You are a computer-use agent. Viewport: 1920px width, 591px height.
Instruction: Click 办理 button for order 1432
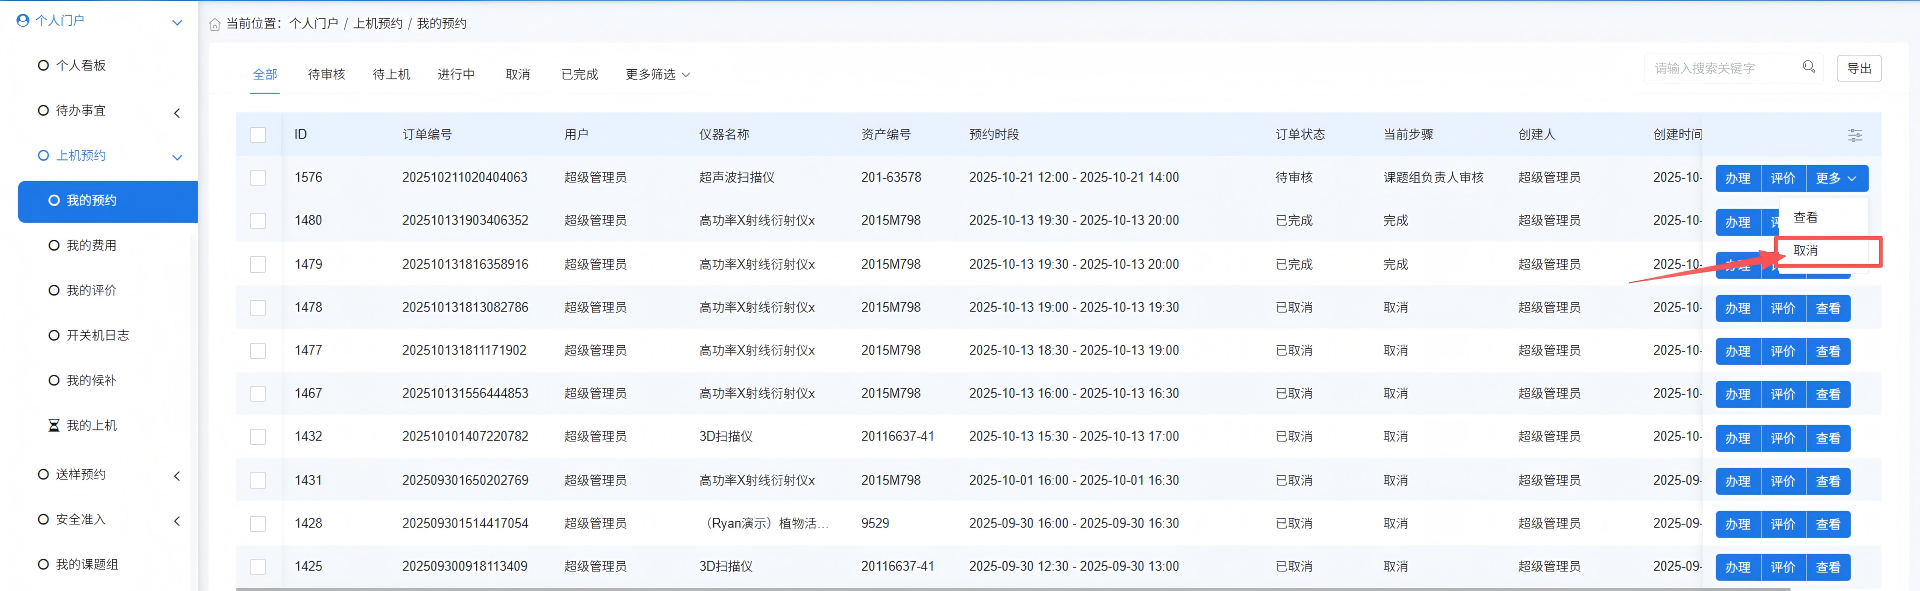(1737, 438)
